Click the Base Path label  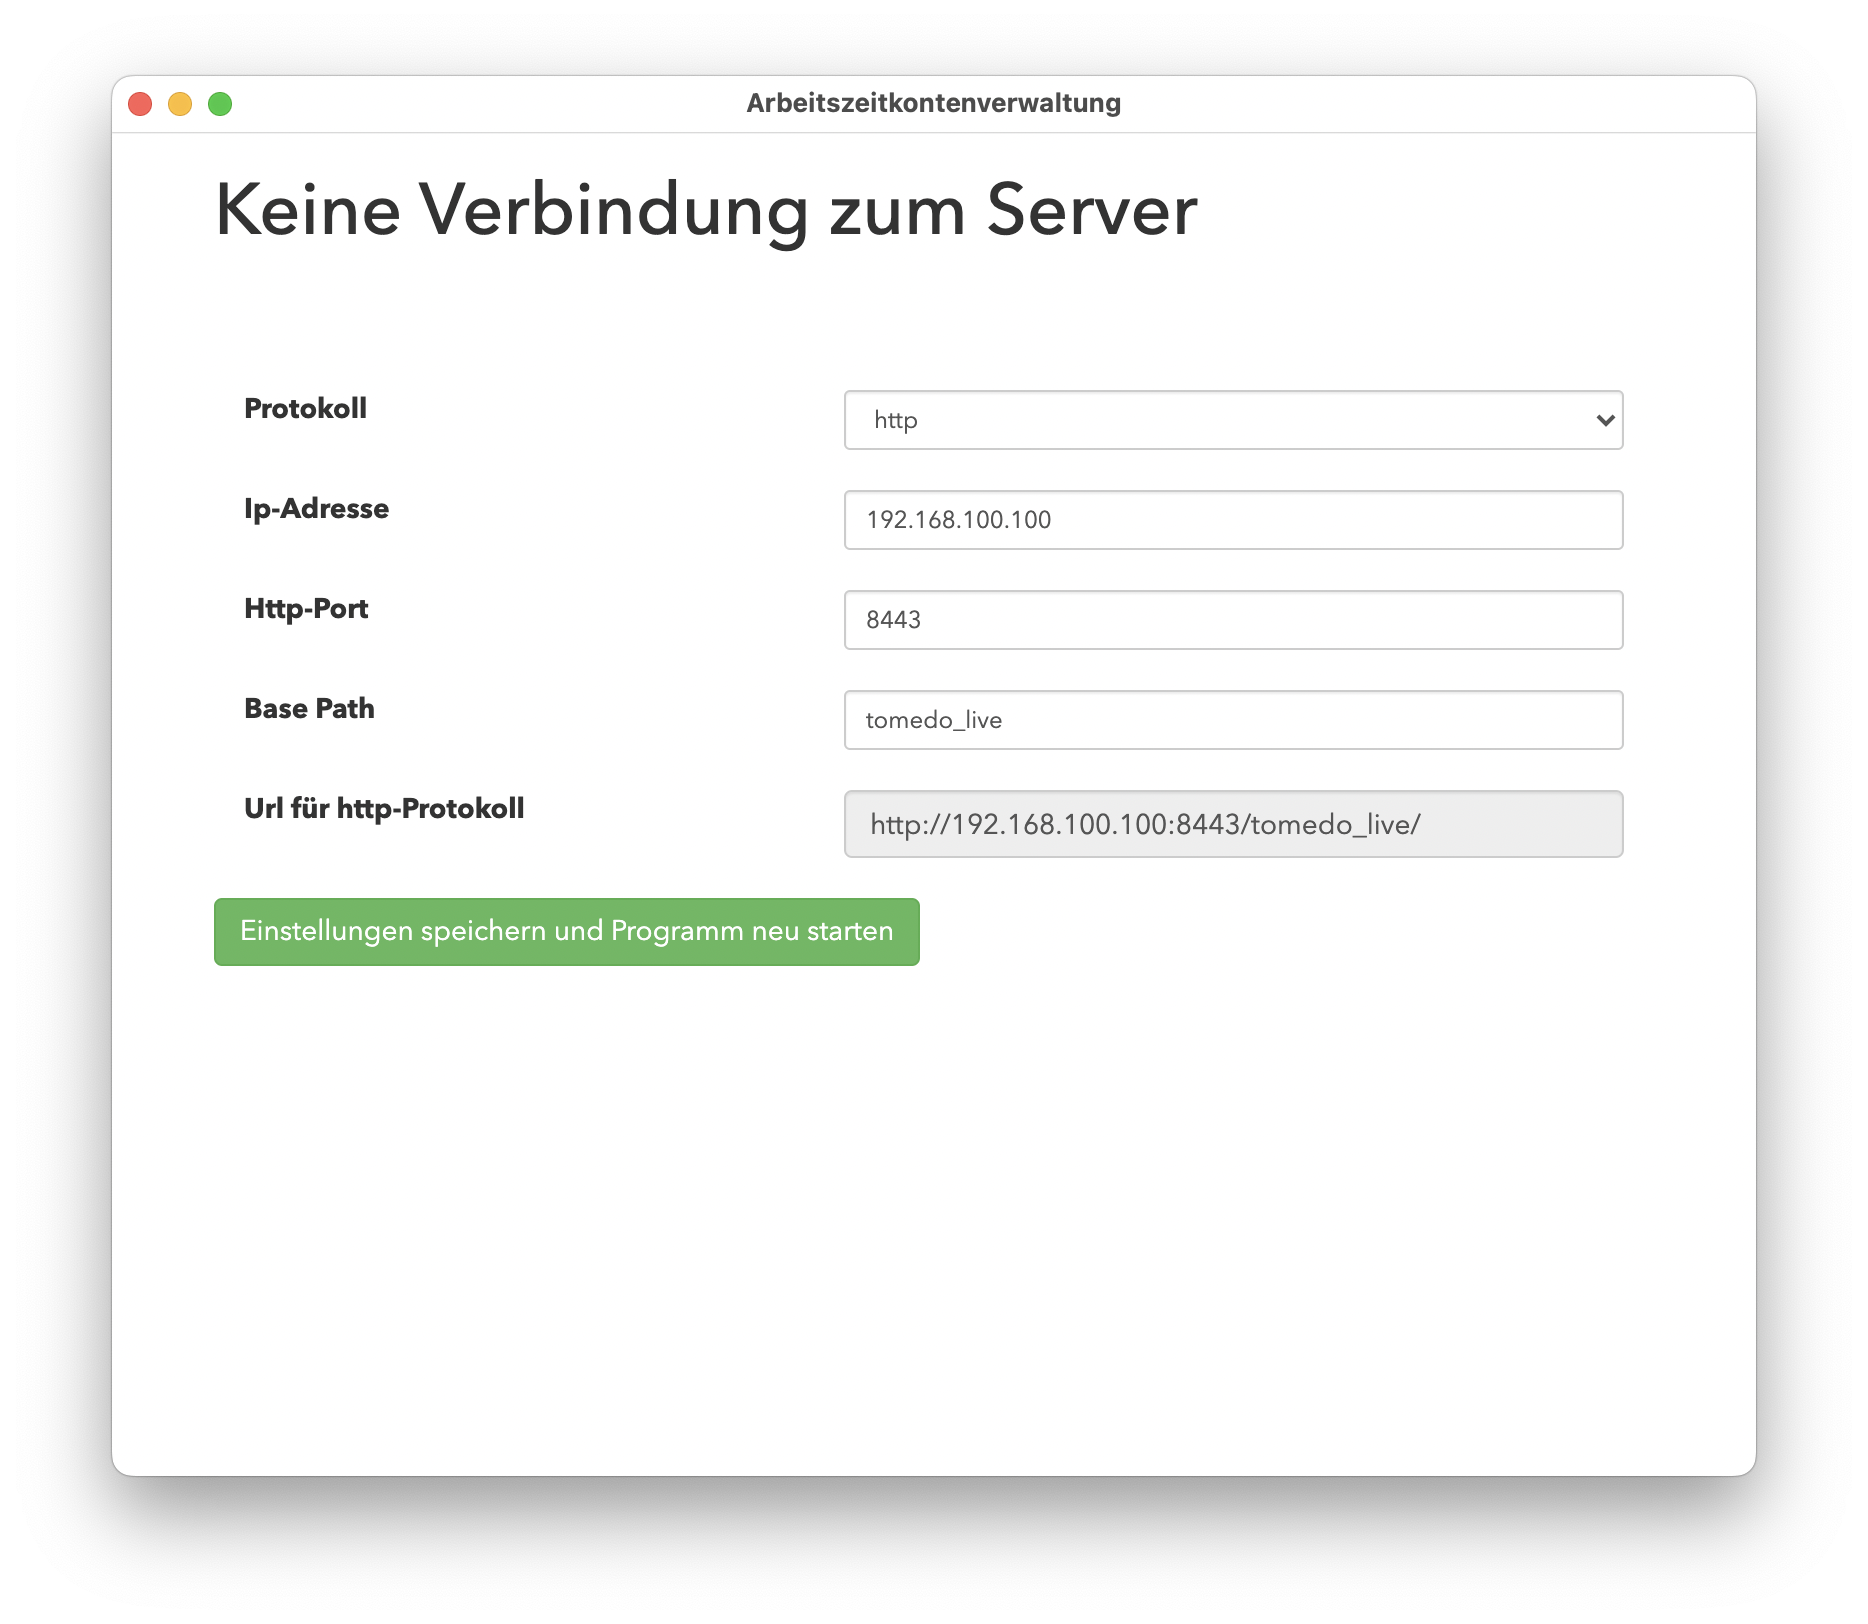[x=310, y=709]
